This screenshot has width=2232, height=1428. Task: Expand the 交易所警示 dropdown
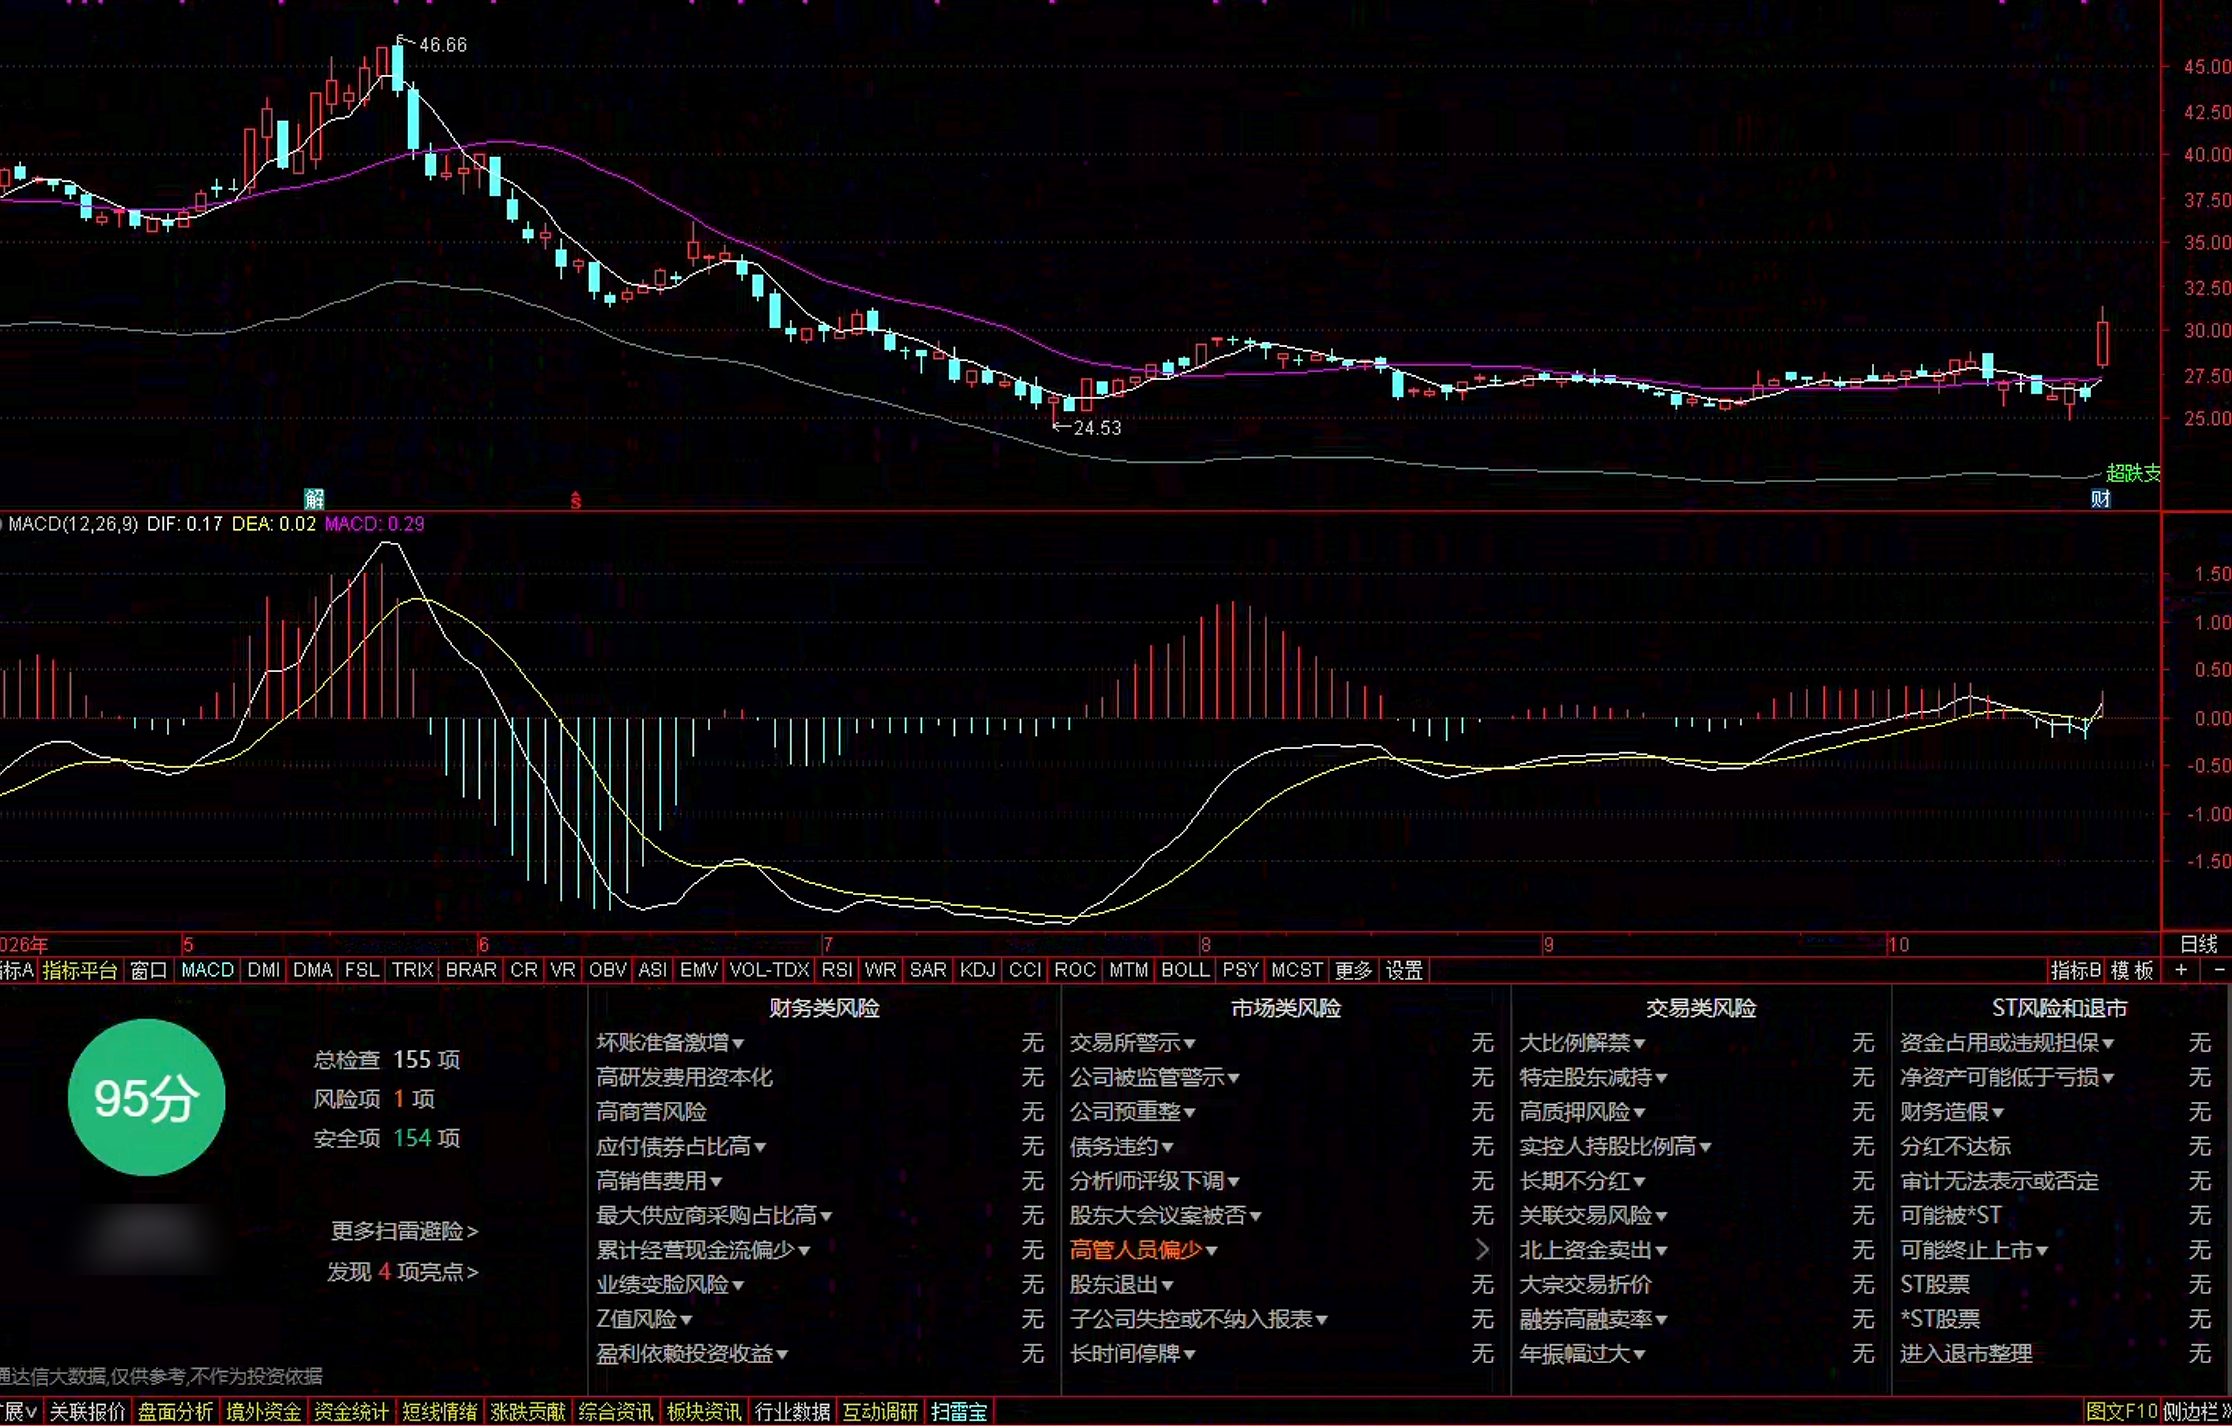click(1189, 1044)
